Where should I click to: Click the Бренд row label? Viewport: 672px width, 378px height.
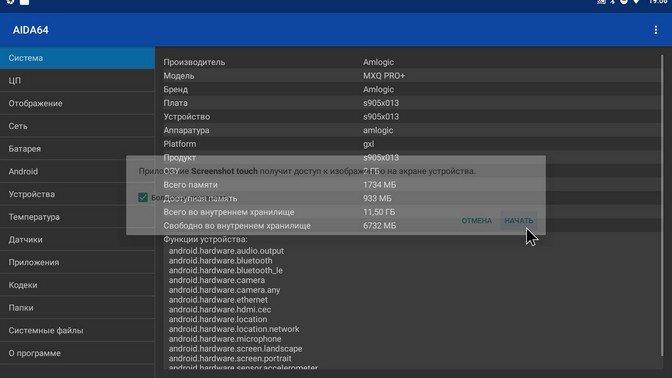pyautogui.click(x=176, y=90)
